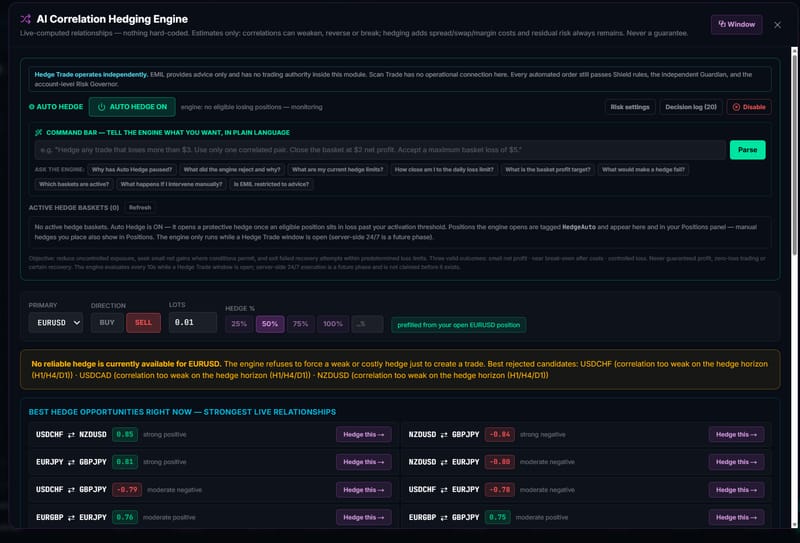Click the swap icon in the EURGBP EURJPY row
800x543 pixels.
(x=71, y=518)
